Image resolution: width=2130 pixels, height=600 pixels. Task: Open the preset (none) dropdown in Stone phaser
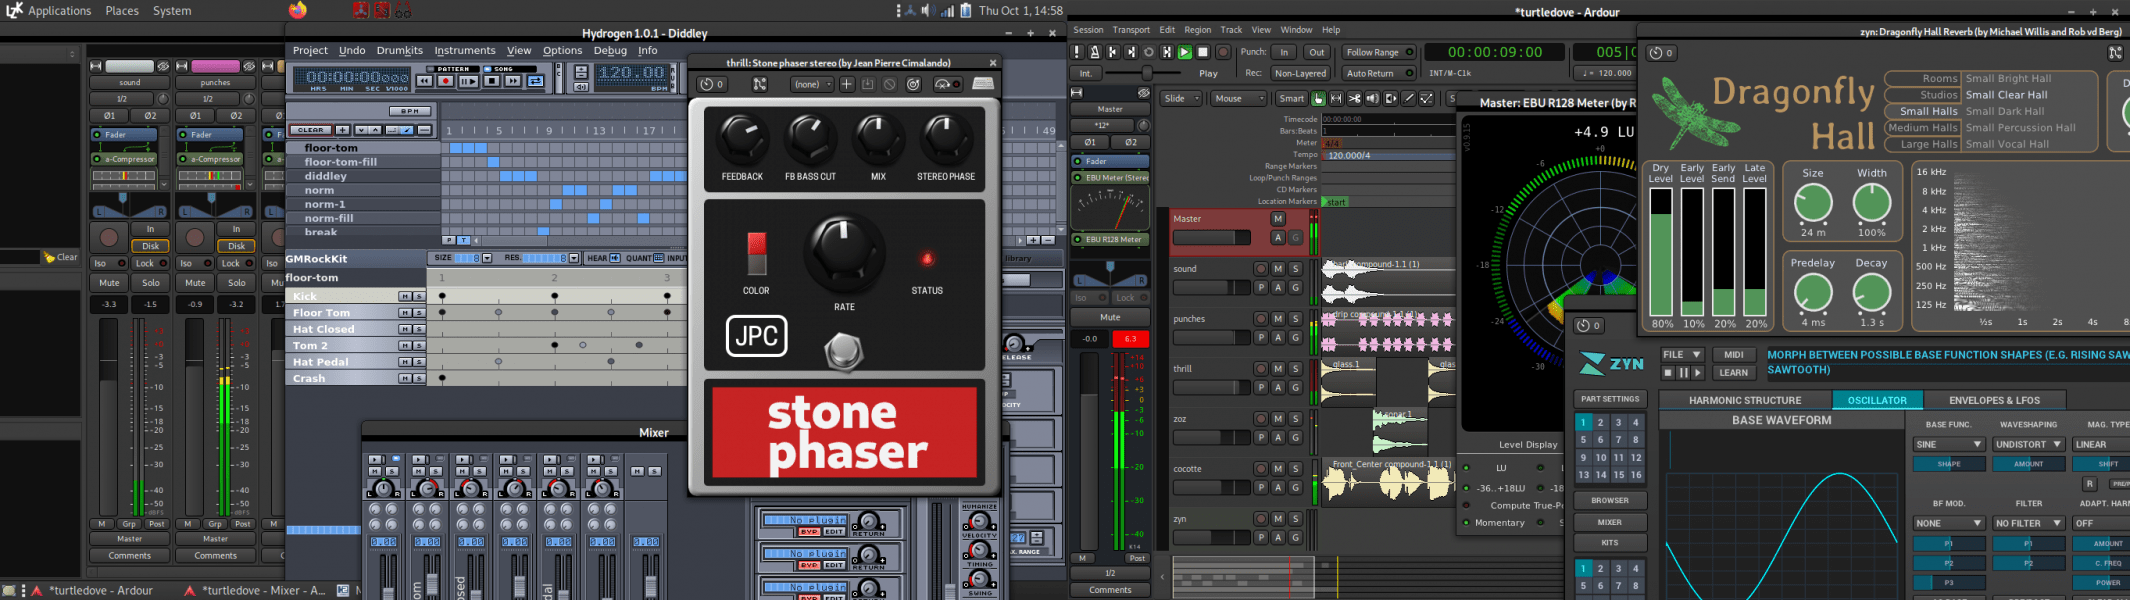tap(811, 85)
